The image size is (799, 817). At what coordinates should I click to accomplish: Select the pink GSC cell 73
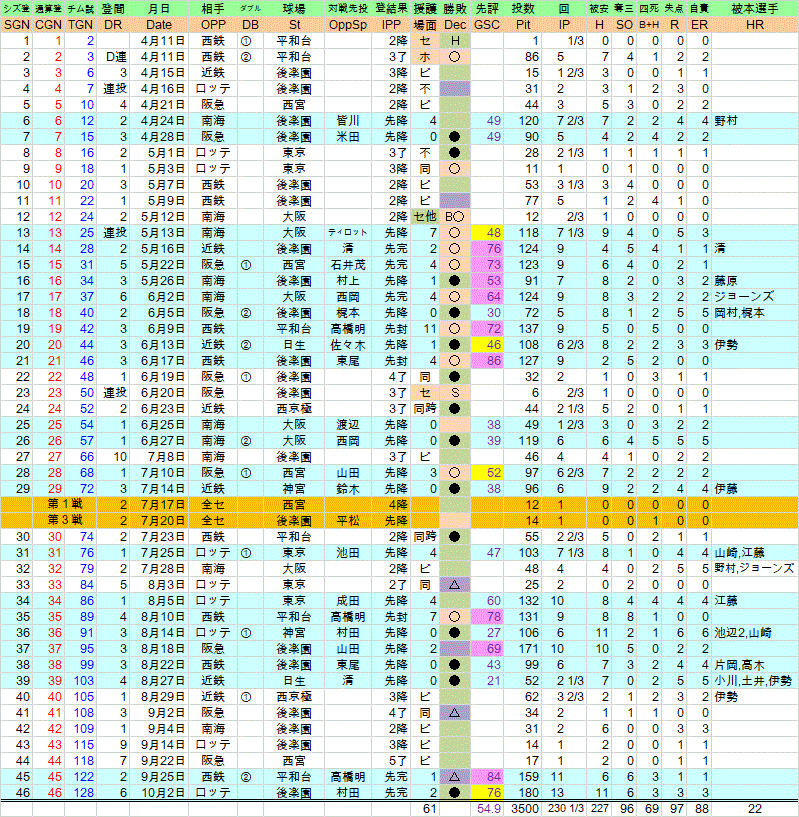487,265
